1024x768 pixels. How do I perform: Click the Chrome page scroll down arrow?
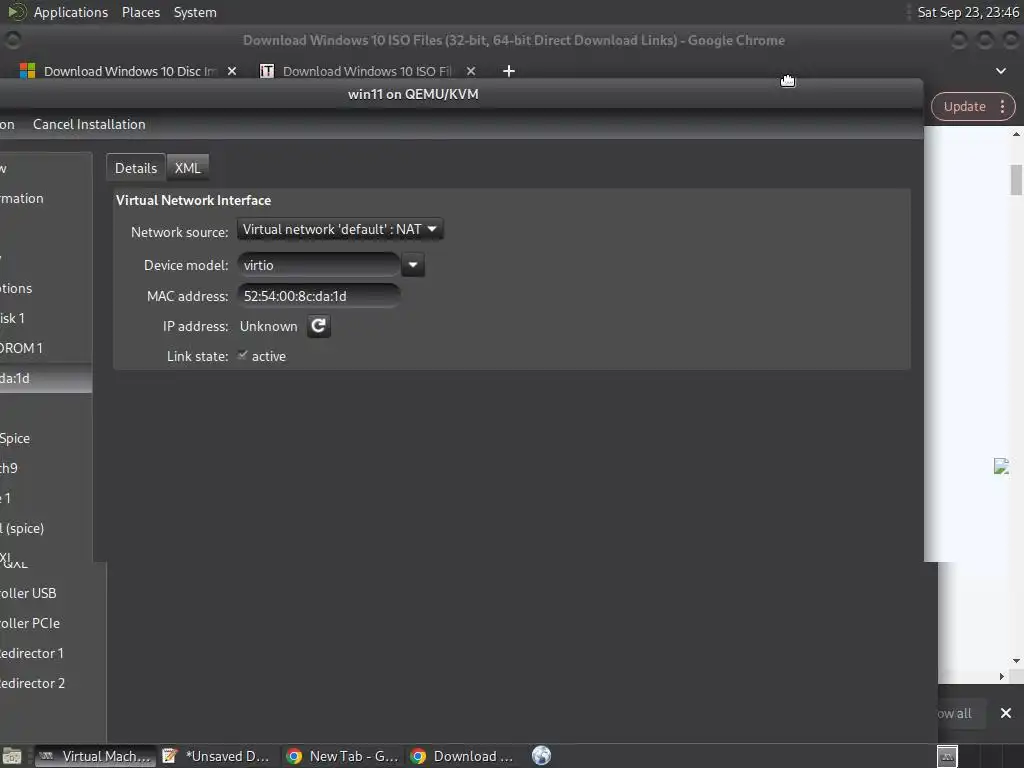[x=1016, y=661]
